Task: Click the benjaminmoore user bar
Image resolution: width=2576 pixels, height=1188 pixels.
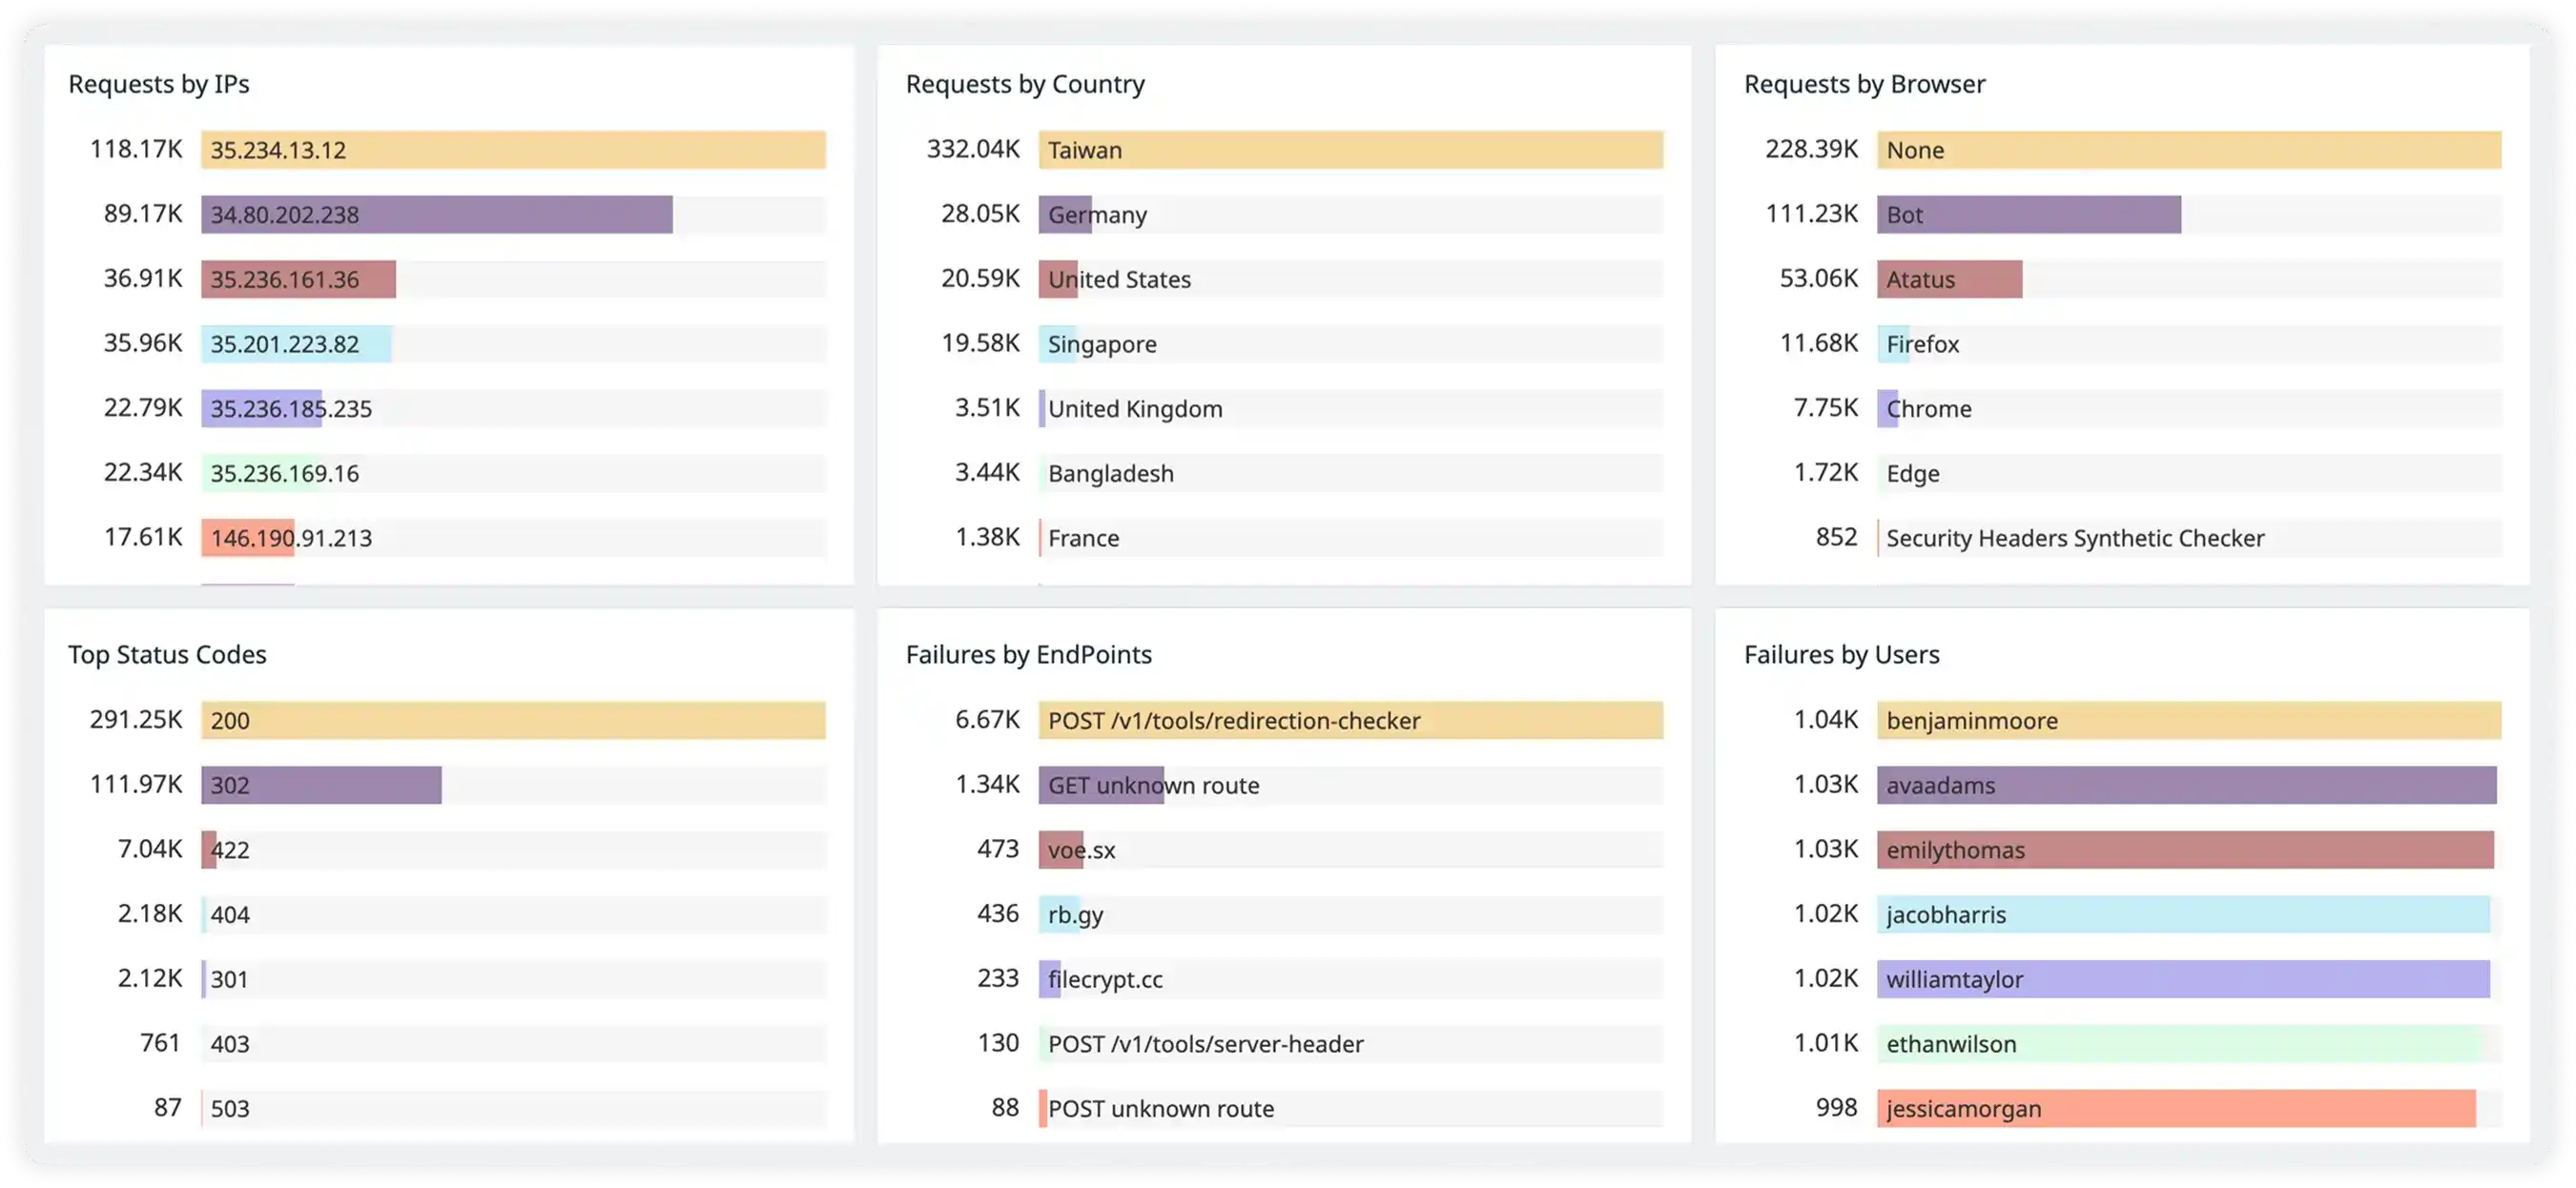Action: [x=2188, y=721]
